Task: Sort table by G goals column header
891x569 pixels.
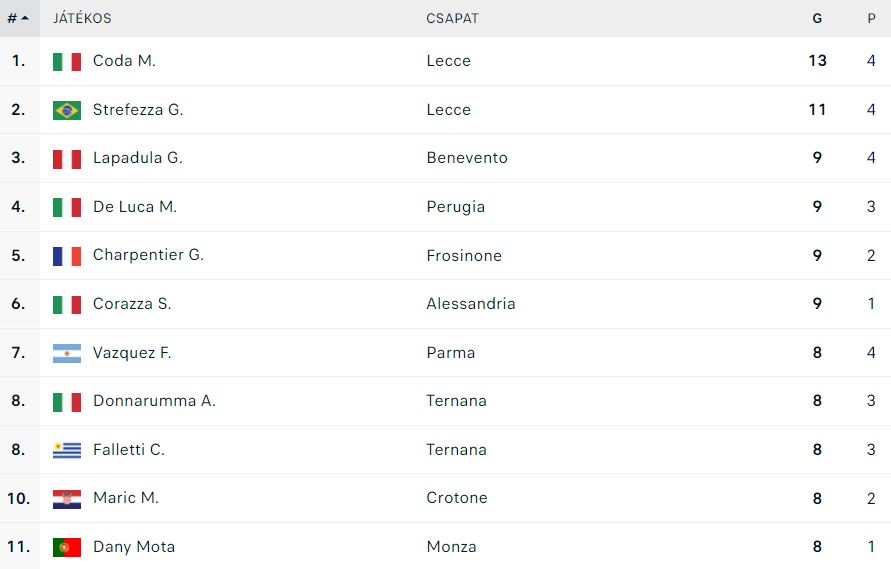Action: point(817,18)
